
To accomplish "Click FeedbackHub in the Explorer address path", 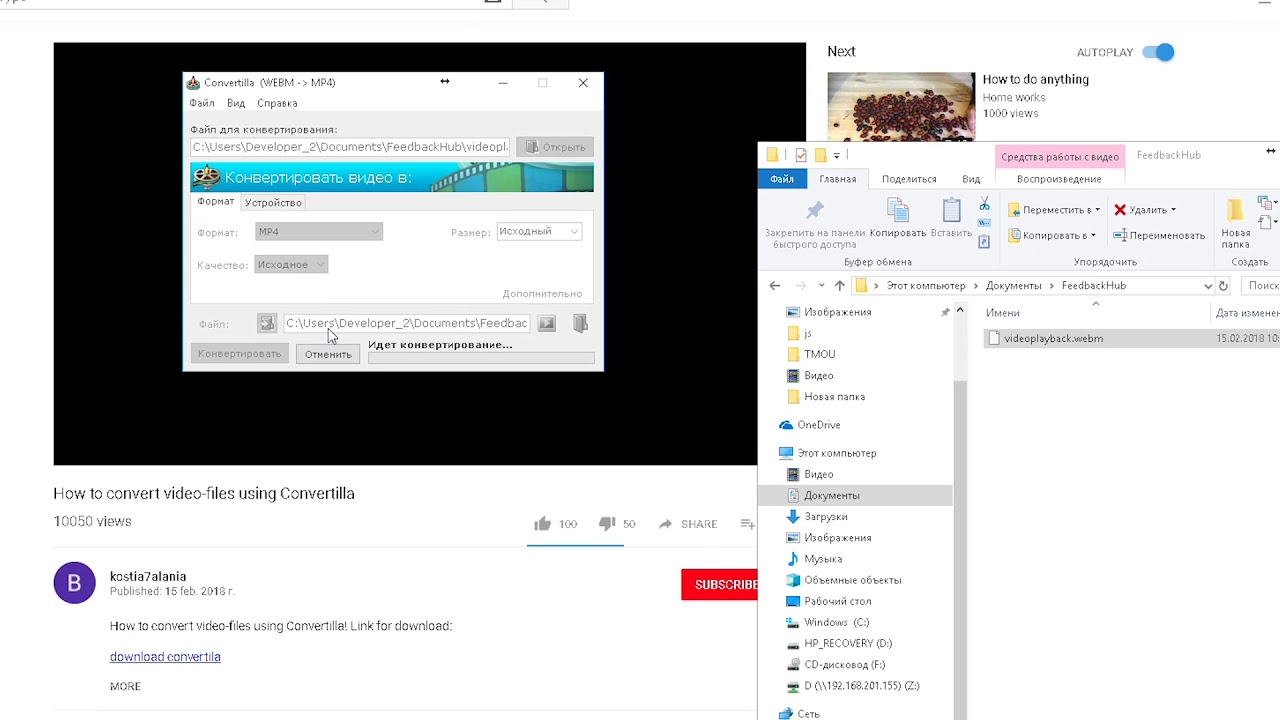I will (x=1094, y=286).
